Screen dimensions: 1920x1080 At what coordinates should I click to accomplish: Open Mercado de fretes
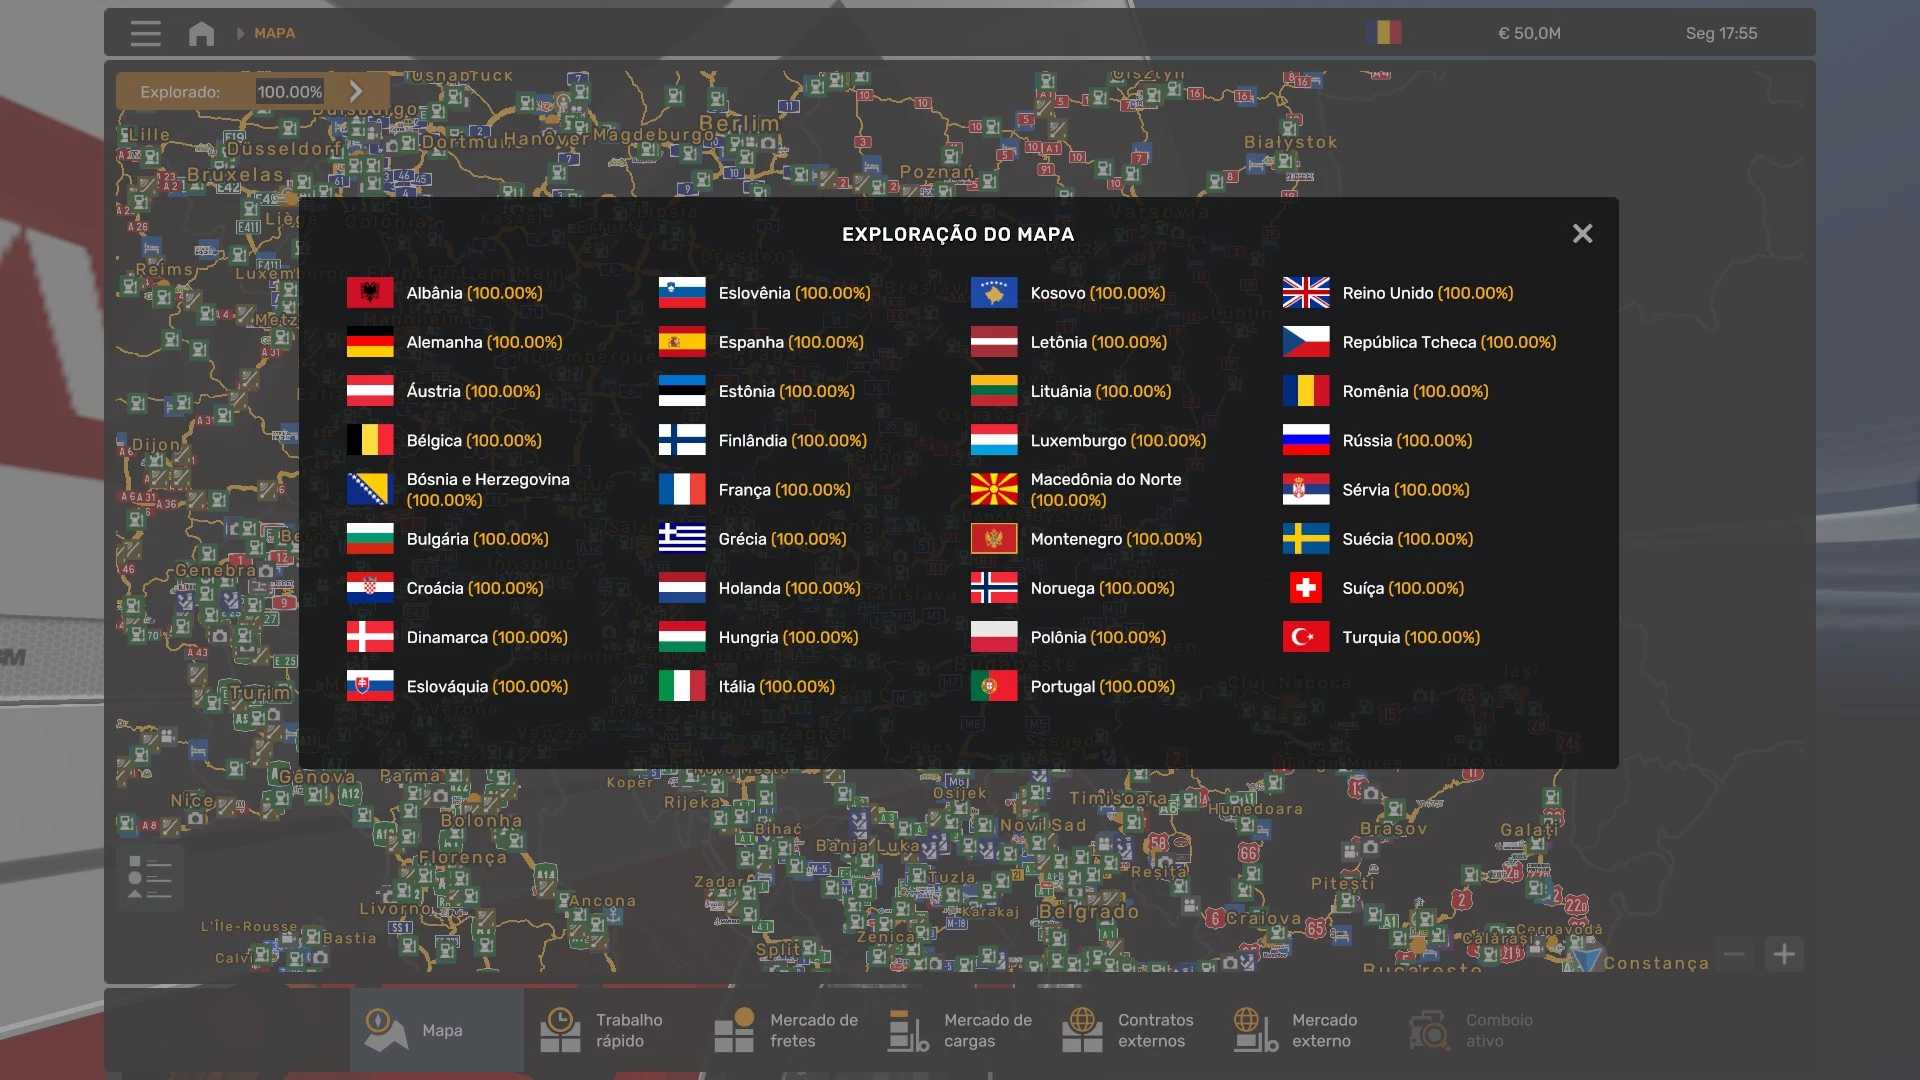(785, 1030)
